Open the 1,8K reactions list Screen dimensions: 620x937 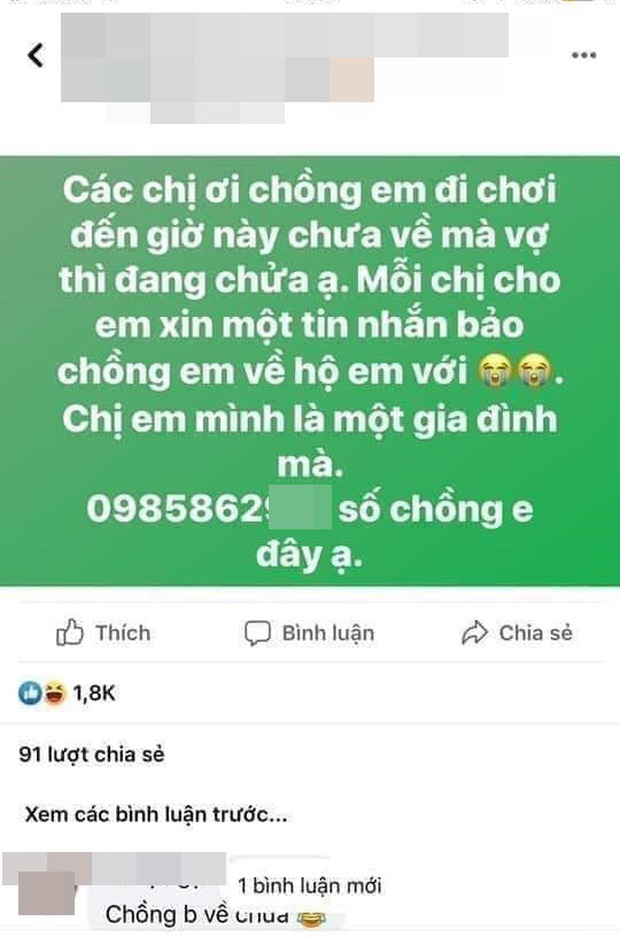click(x=94, y=693)
